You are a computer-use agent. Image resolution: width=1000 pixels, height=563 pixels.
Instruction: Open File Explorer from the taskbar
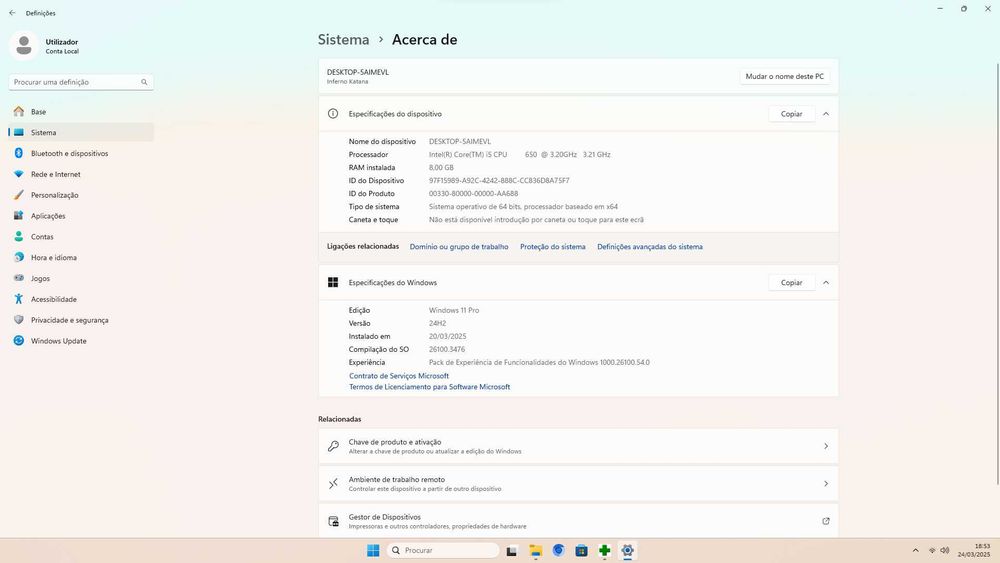point(535,551)
